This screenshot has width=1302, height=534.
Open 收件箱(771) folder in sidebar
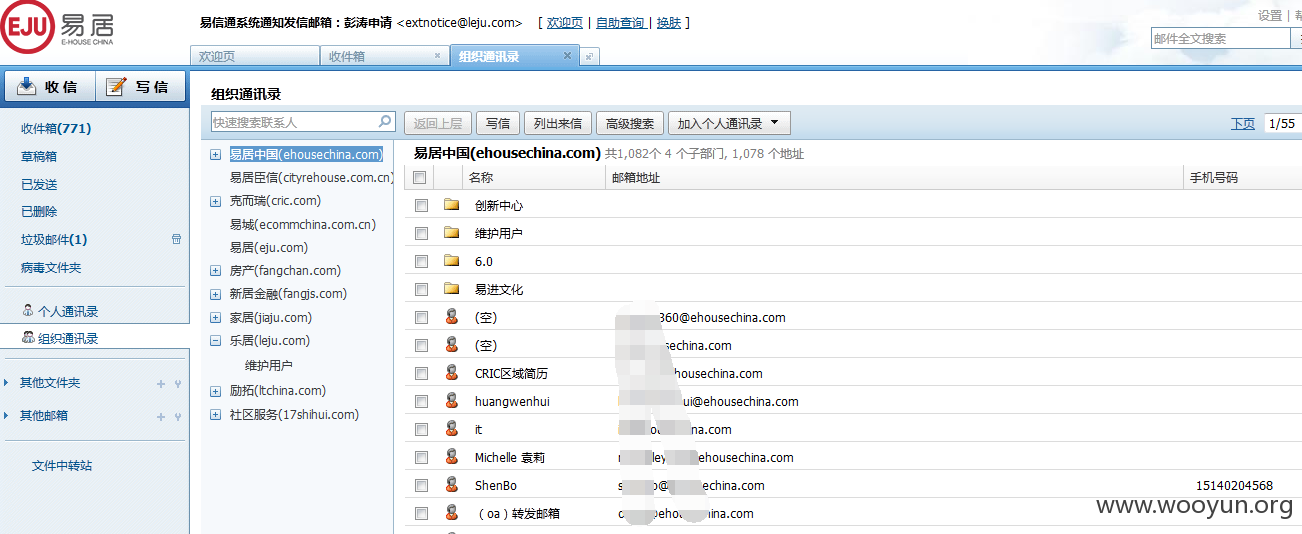tap(56, 128)
